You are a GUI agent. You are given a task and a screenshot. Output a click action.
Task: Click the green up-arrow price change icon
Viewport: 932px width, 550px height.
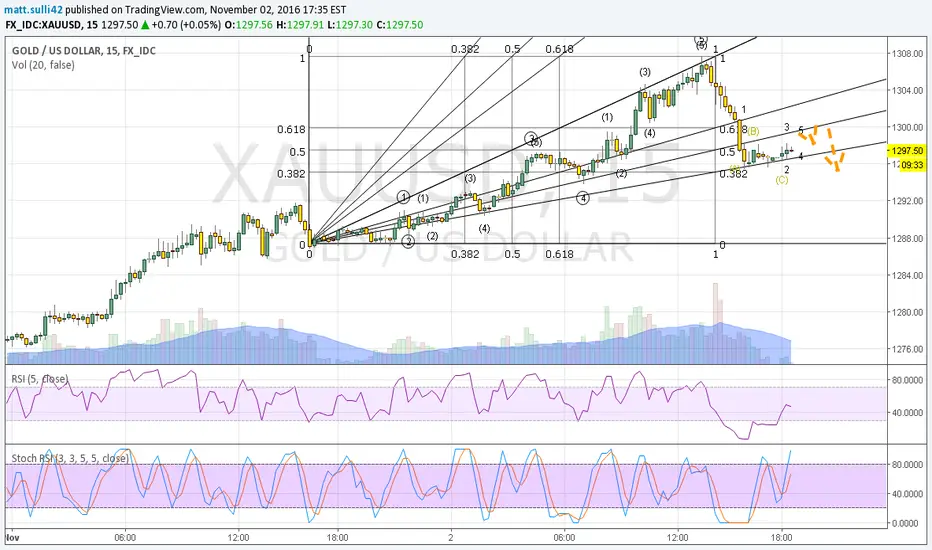[145, 25]
